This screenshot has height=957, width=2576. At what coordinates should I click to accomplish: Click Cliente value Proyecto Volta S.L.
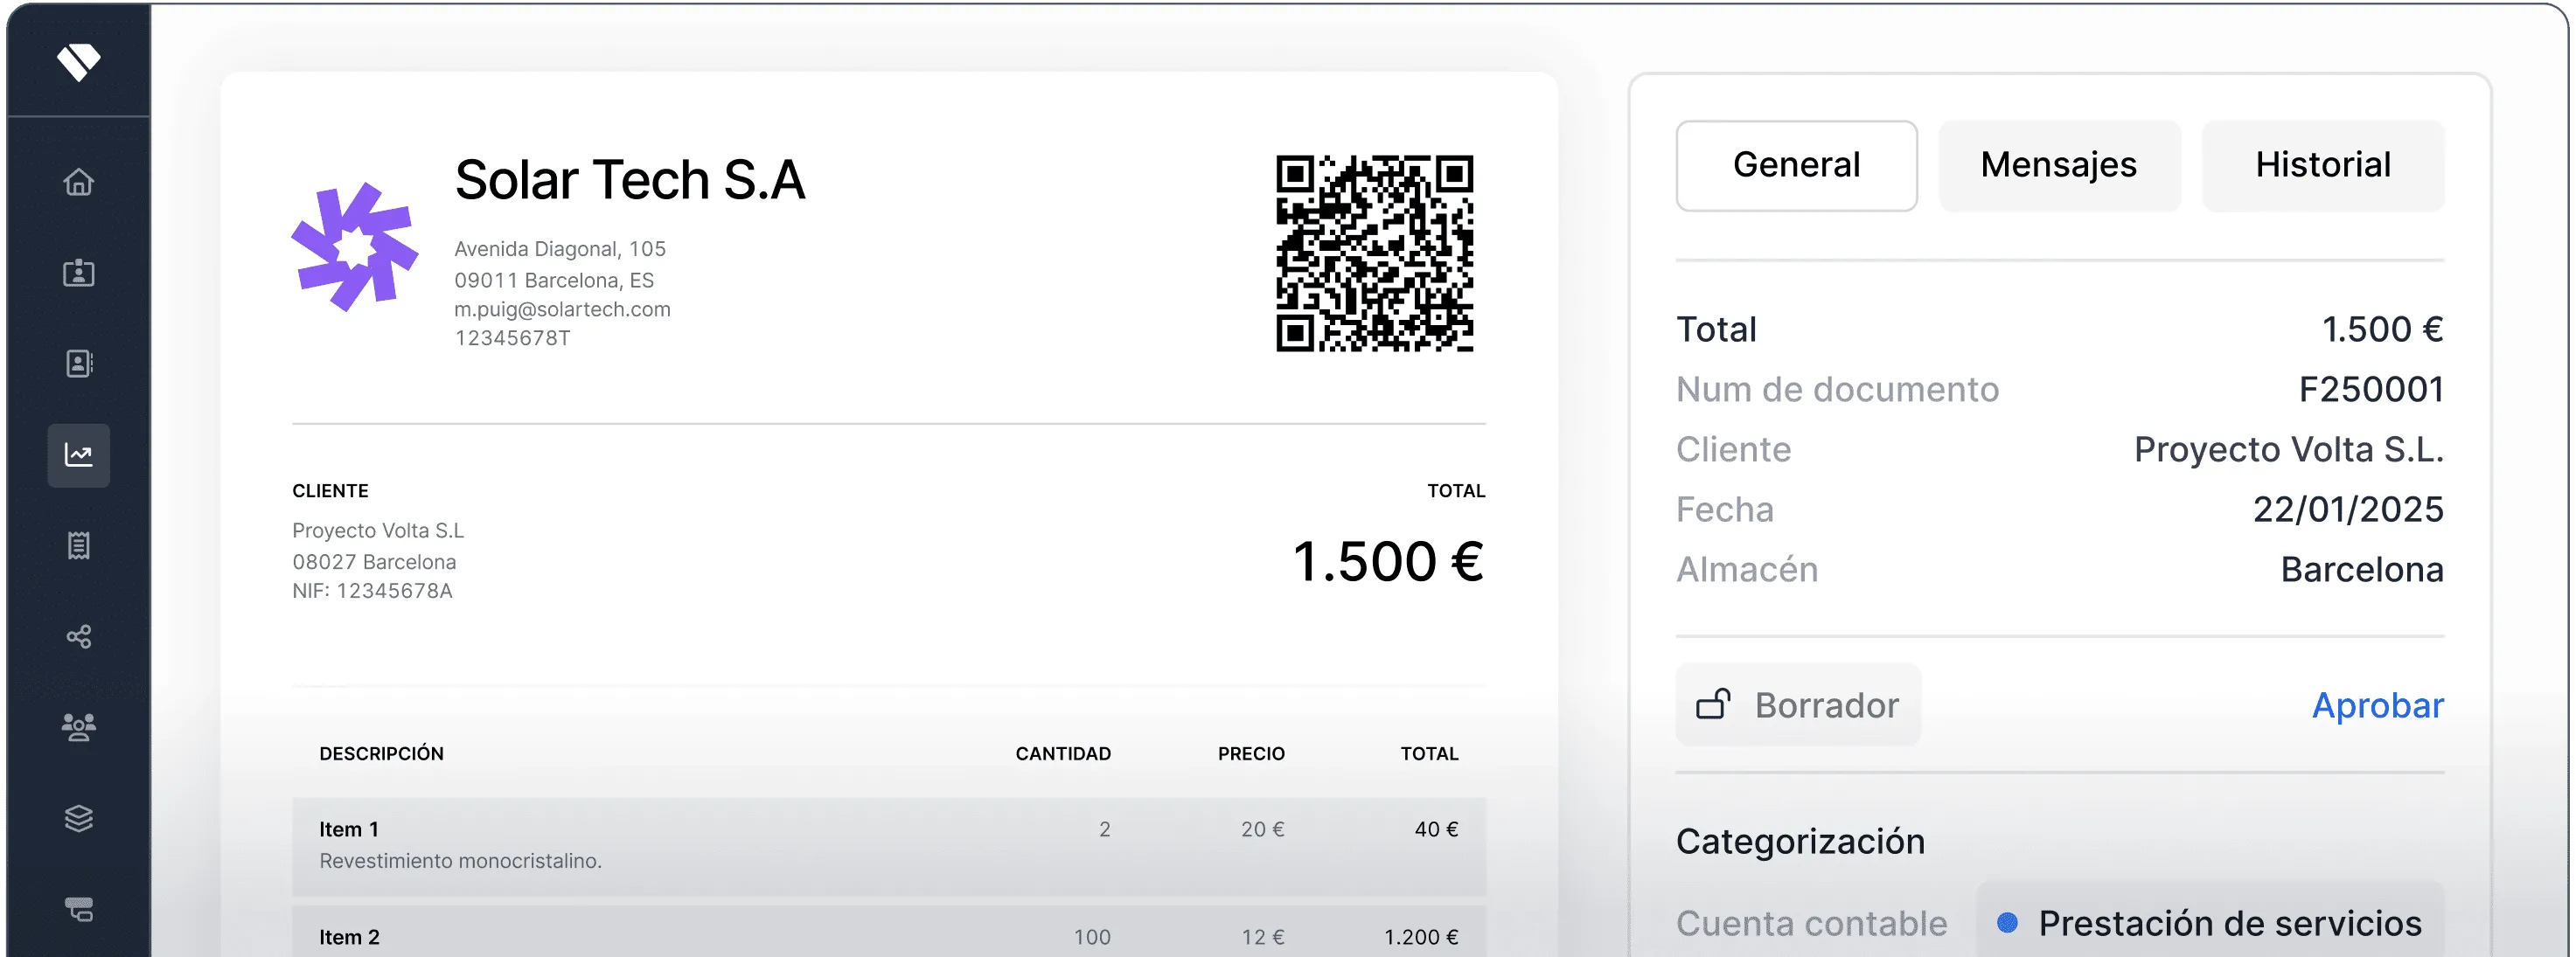2288,450
